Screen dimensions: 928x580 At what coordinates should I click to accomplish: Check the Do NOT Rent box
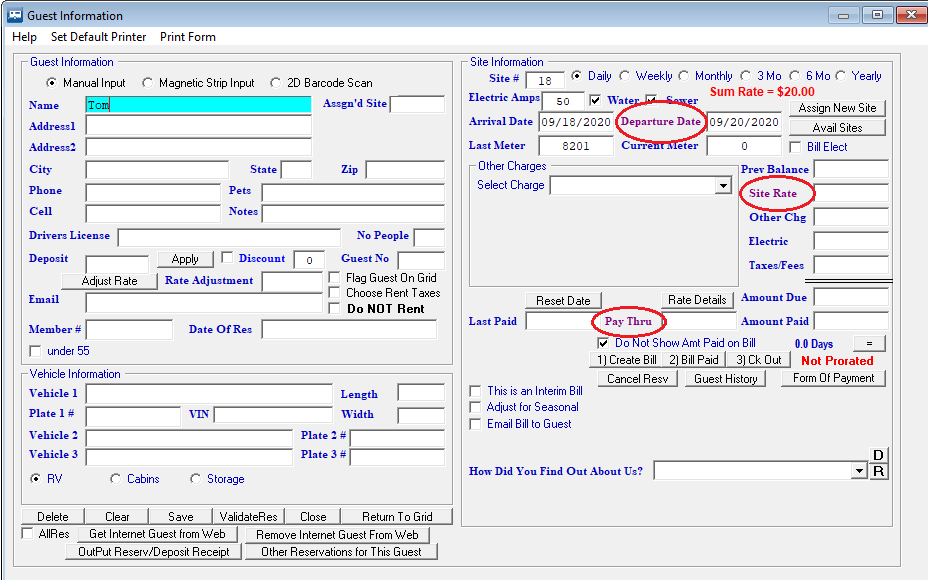(x=334, y=308)
